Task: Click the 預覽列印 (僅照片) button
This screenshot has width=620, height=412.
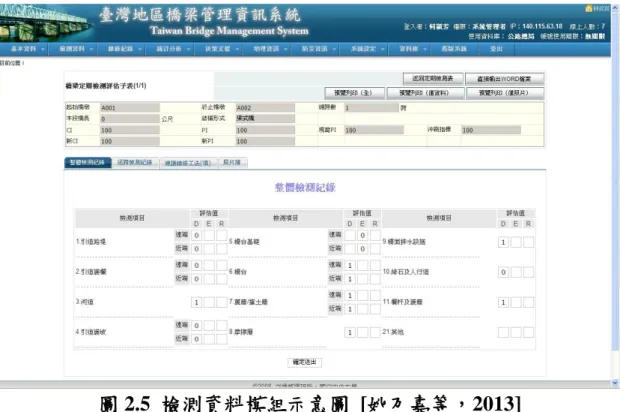Action: pyautogui.click(x=505, y=93)
